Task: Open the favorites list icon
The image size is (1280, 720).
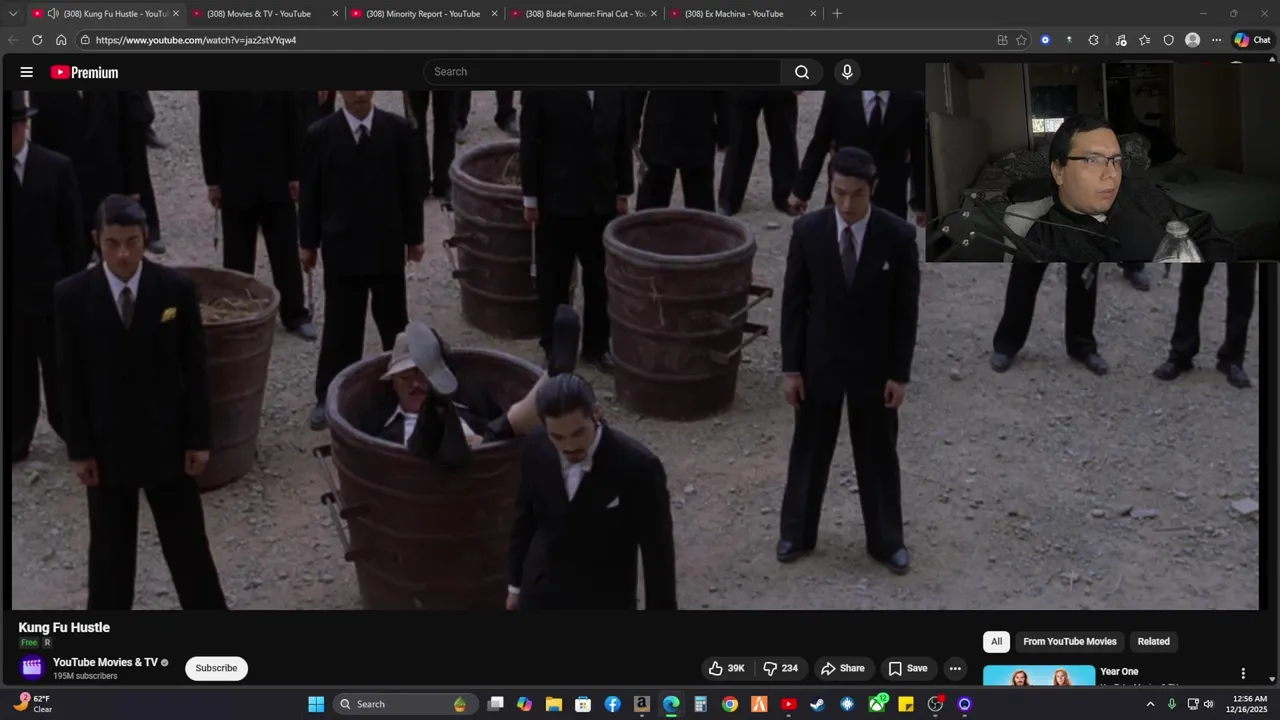Action: [1144, 40]
